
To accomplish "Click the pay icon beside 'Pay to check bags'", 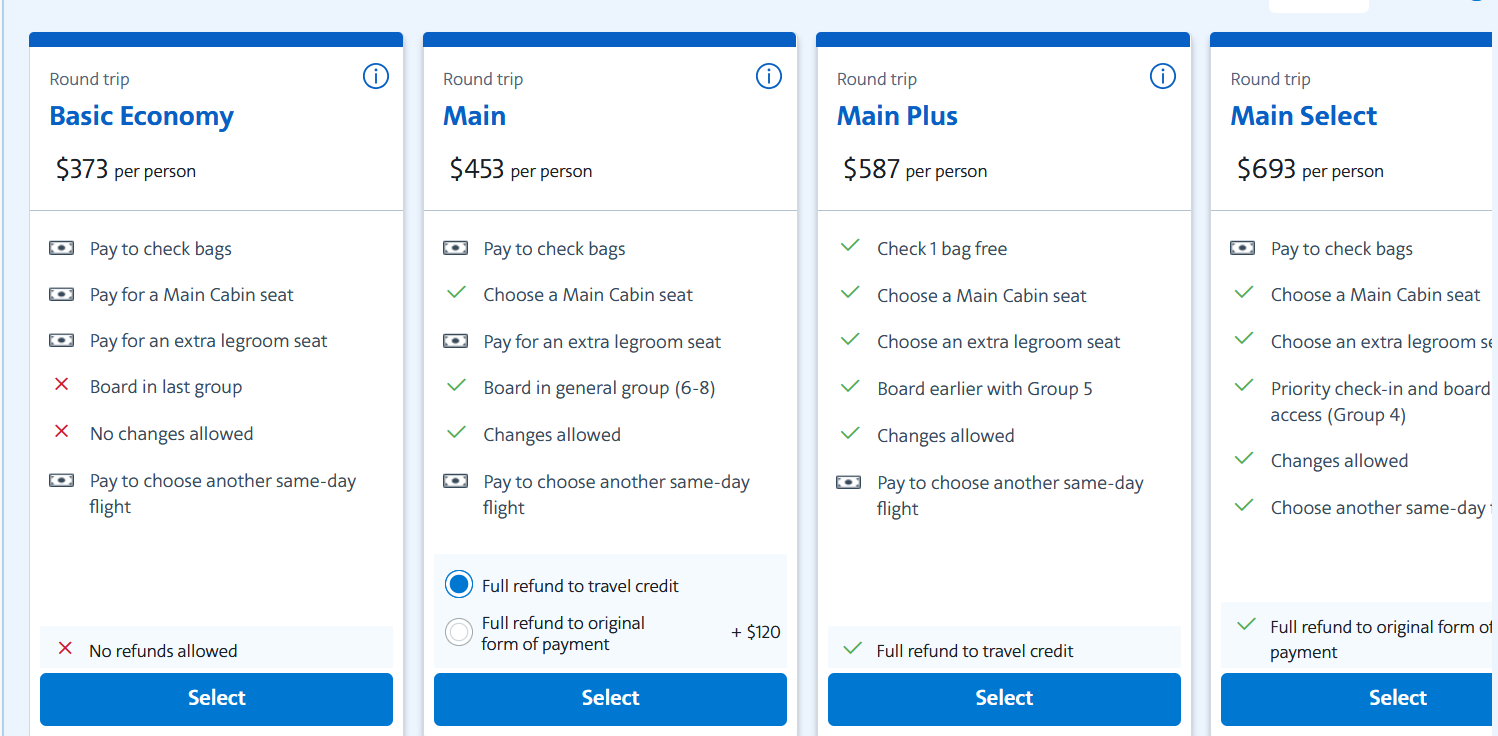I will pos(61,248).
